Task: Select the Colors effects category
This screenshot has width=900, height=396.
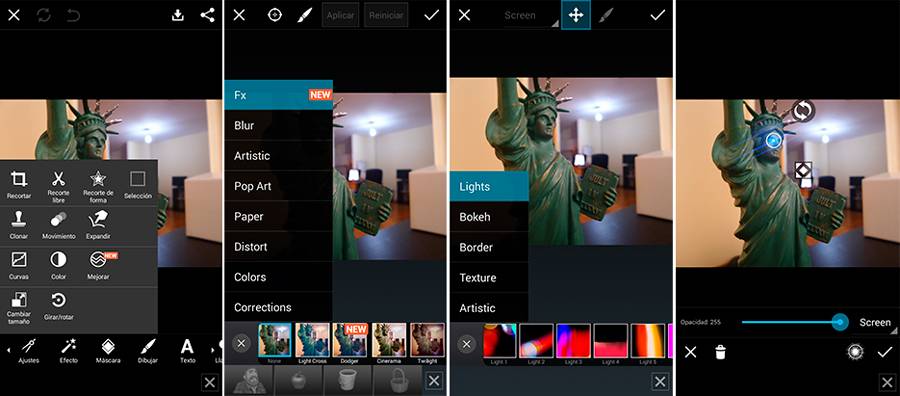Action: (x=278, y=277)
